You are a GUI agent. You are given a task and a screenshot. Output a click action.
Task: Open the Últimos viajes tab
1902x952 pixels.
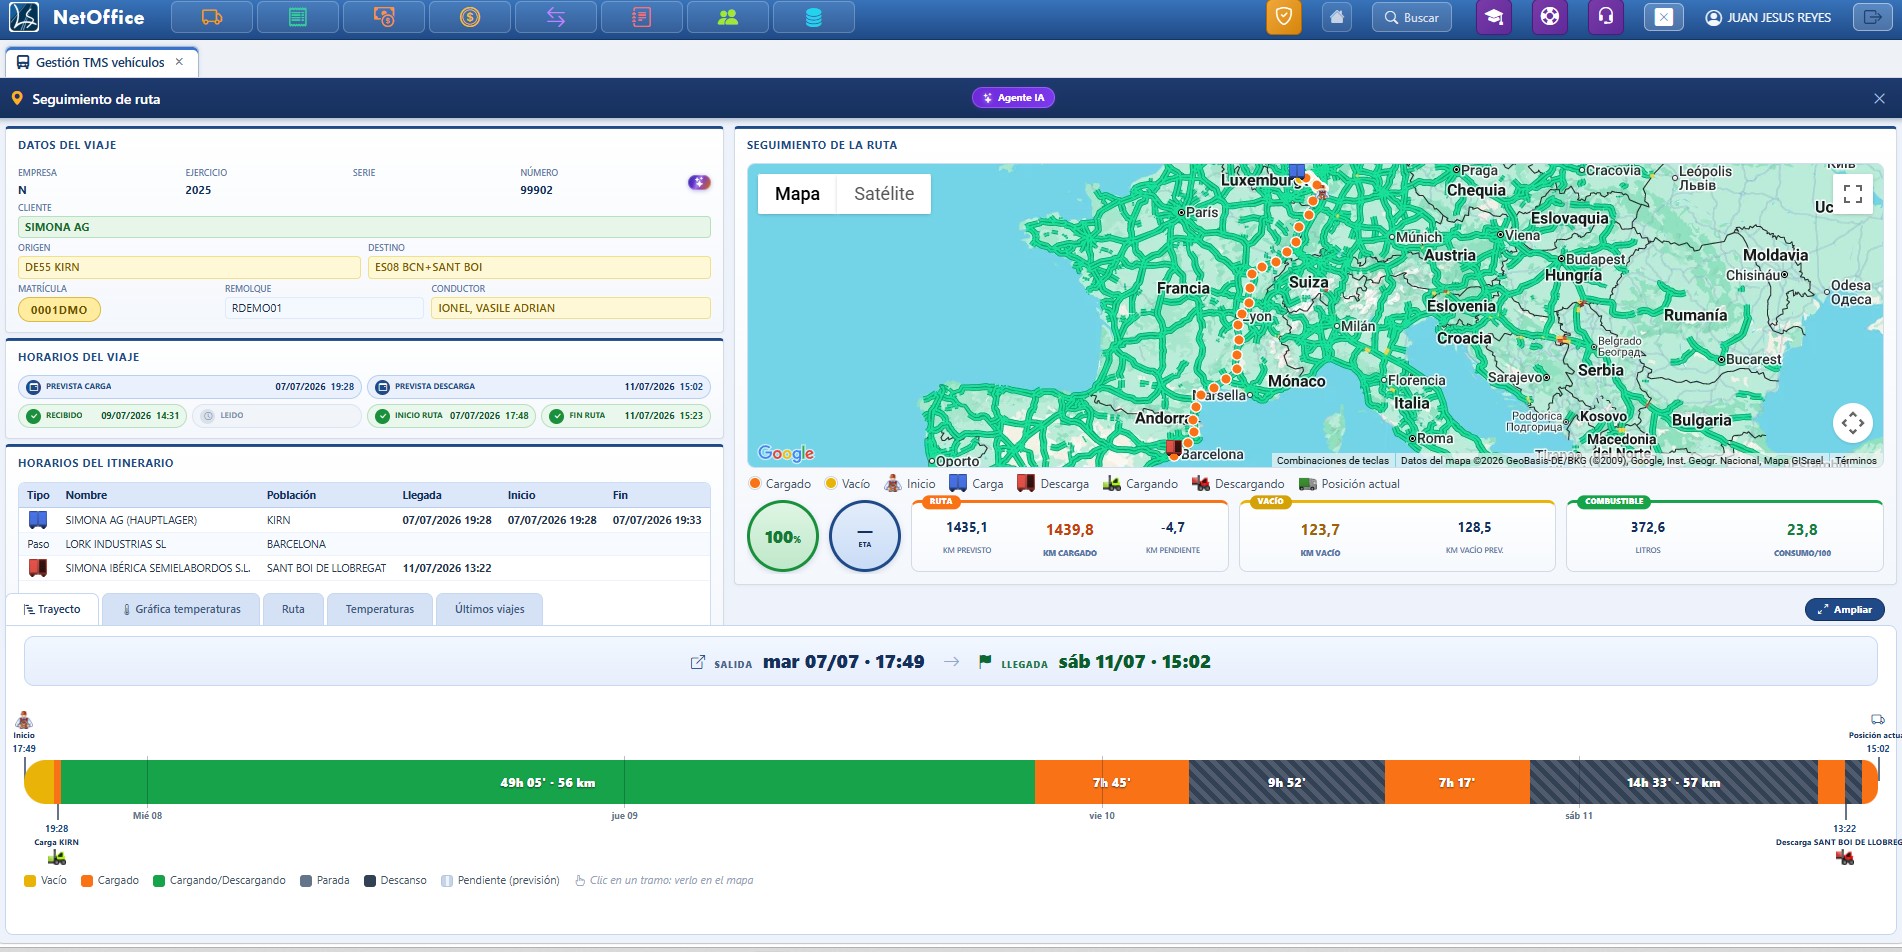tap(490, 609)
